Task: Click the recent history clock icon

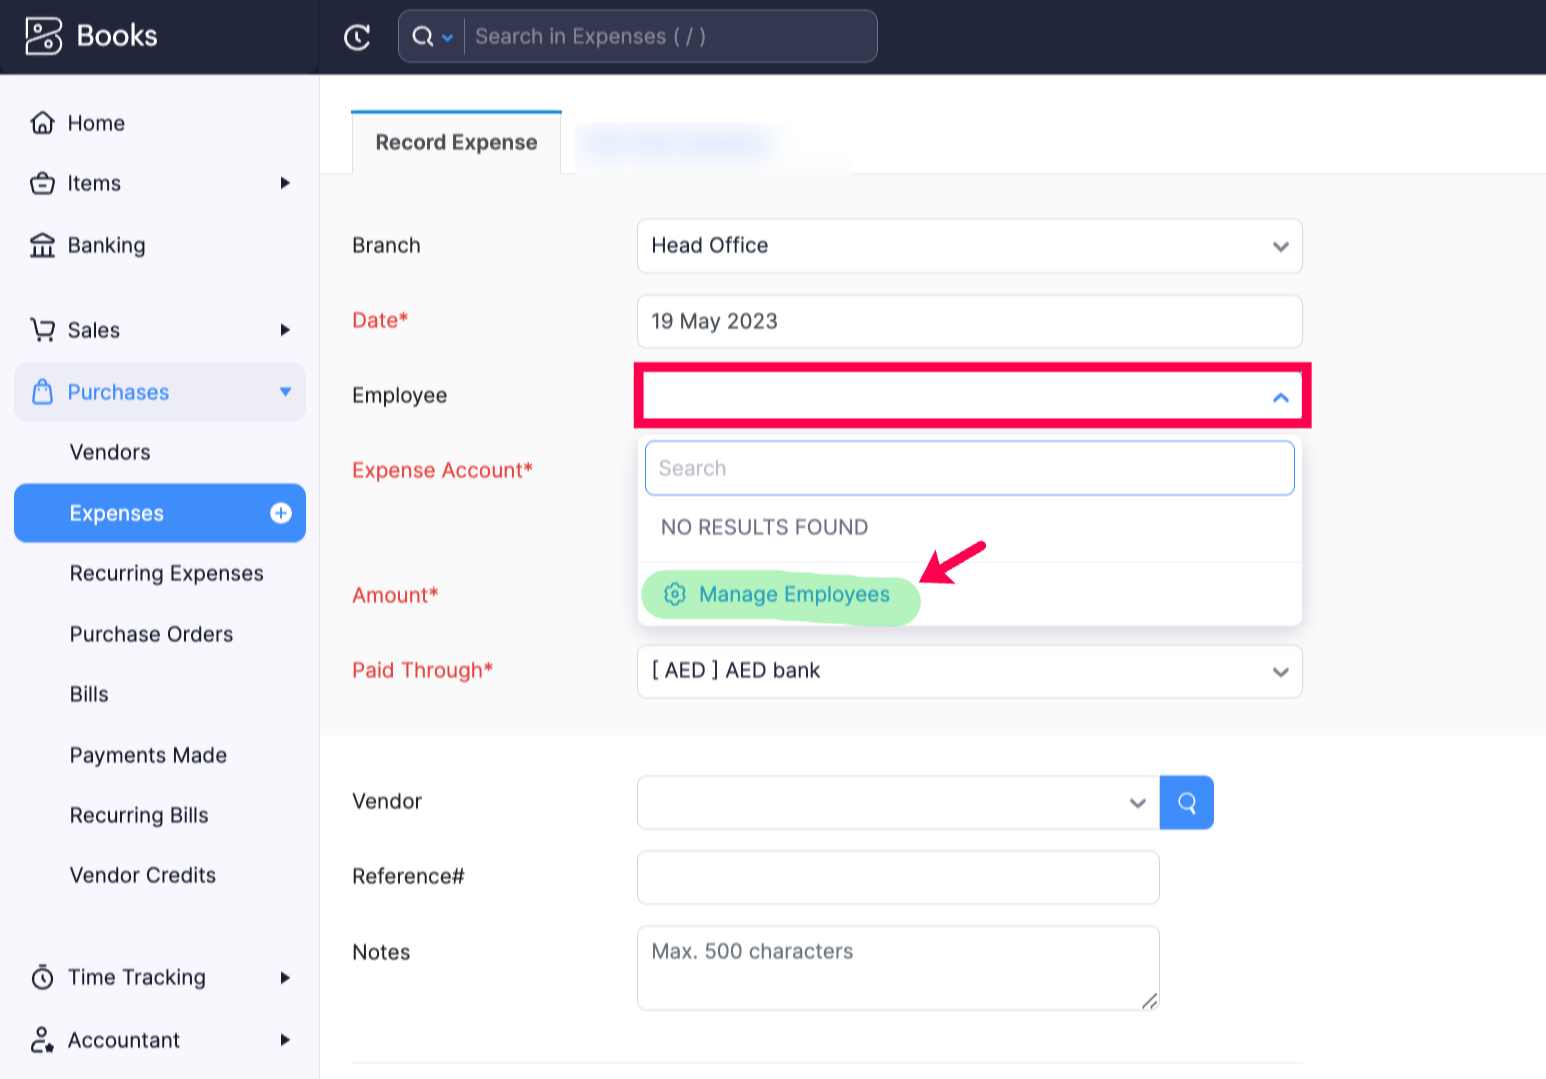Action: coord(357,36)
